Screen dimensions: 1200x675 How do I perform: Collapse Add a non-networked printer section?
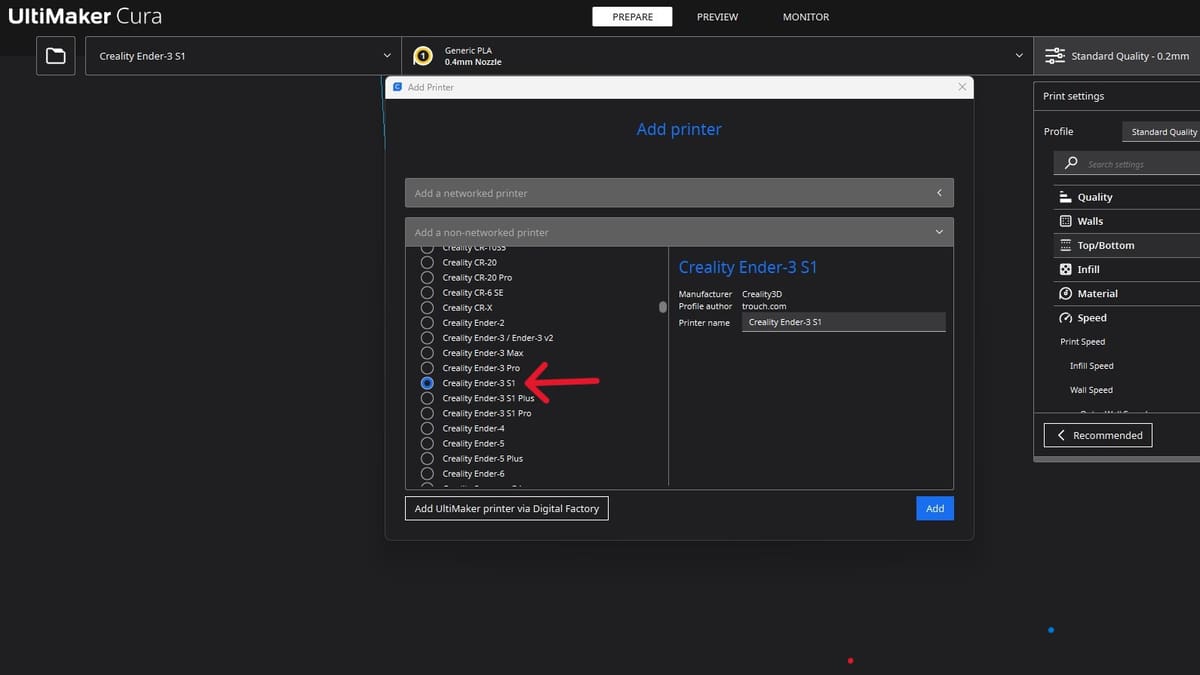point(679,232)
